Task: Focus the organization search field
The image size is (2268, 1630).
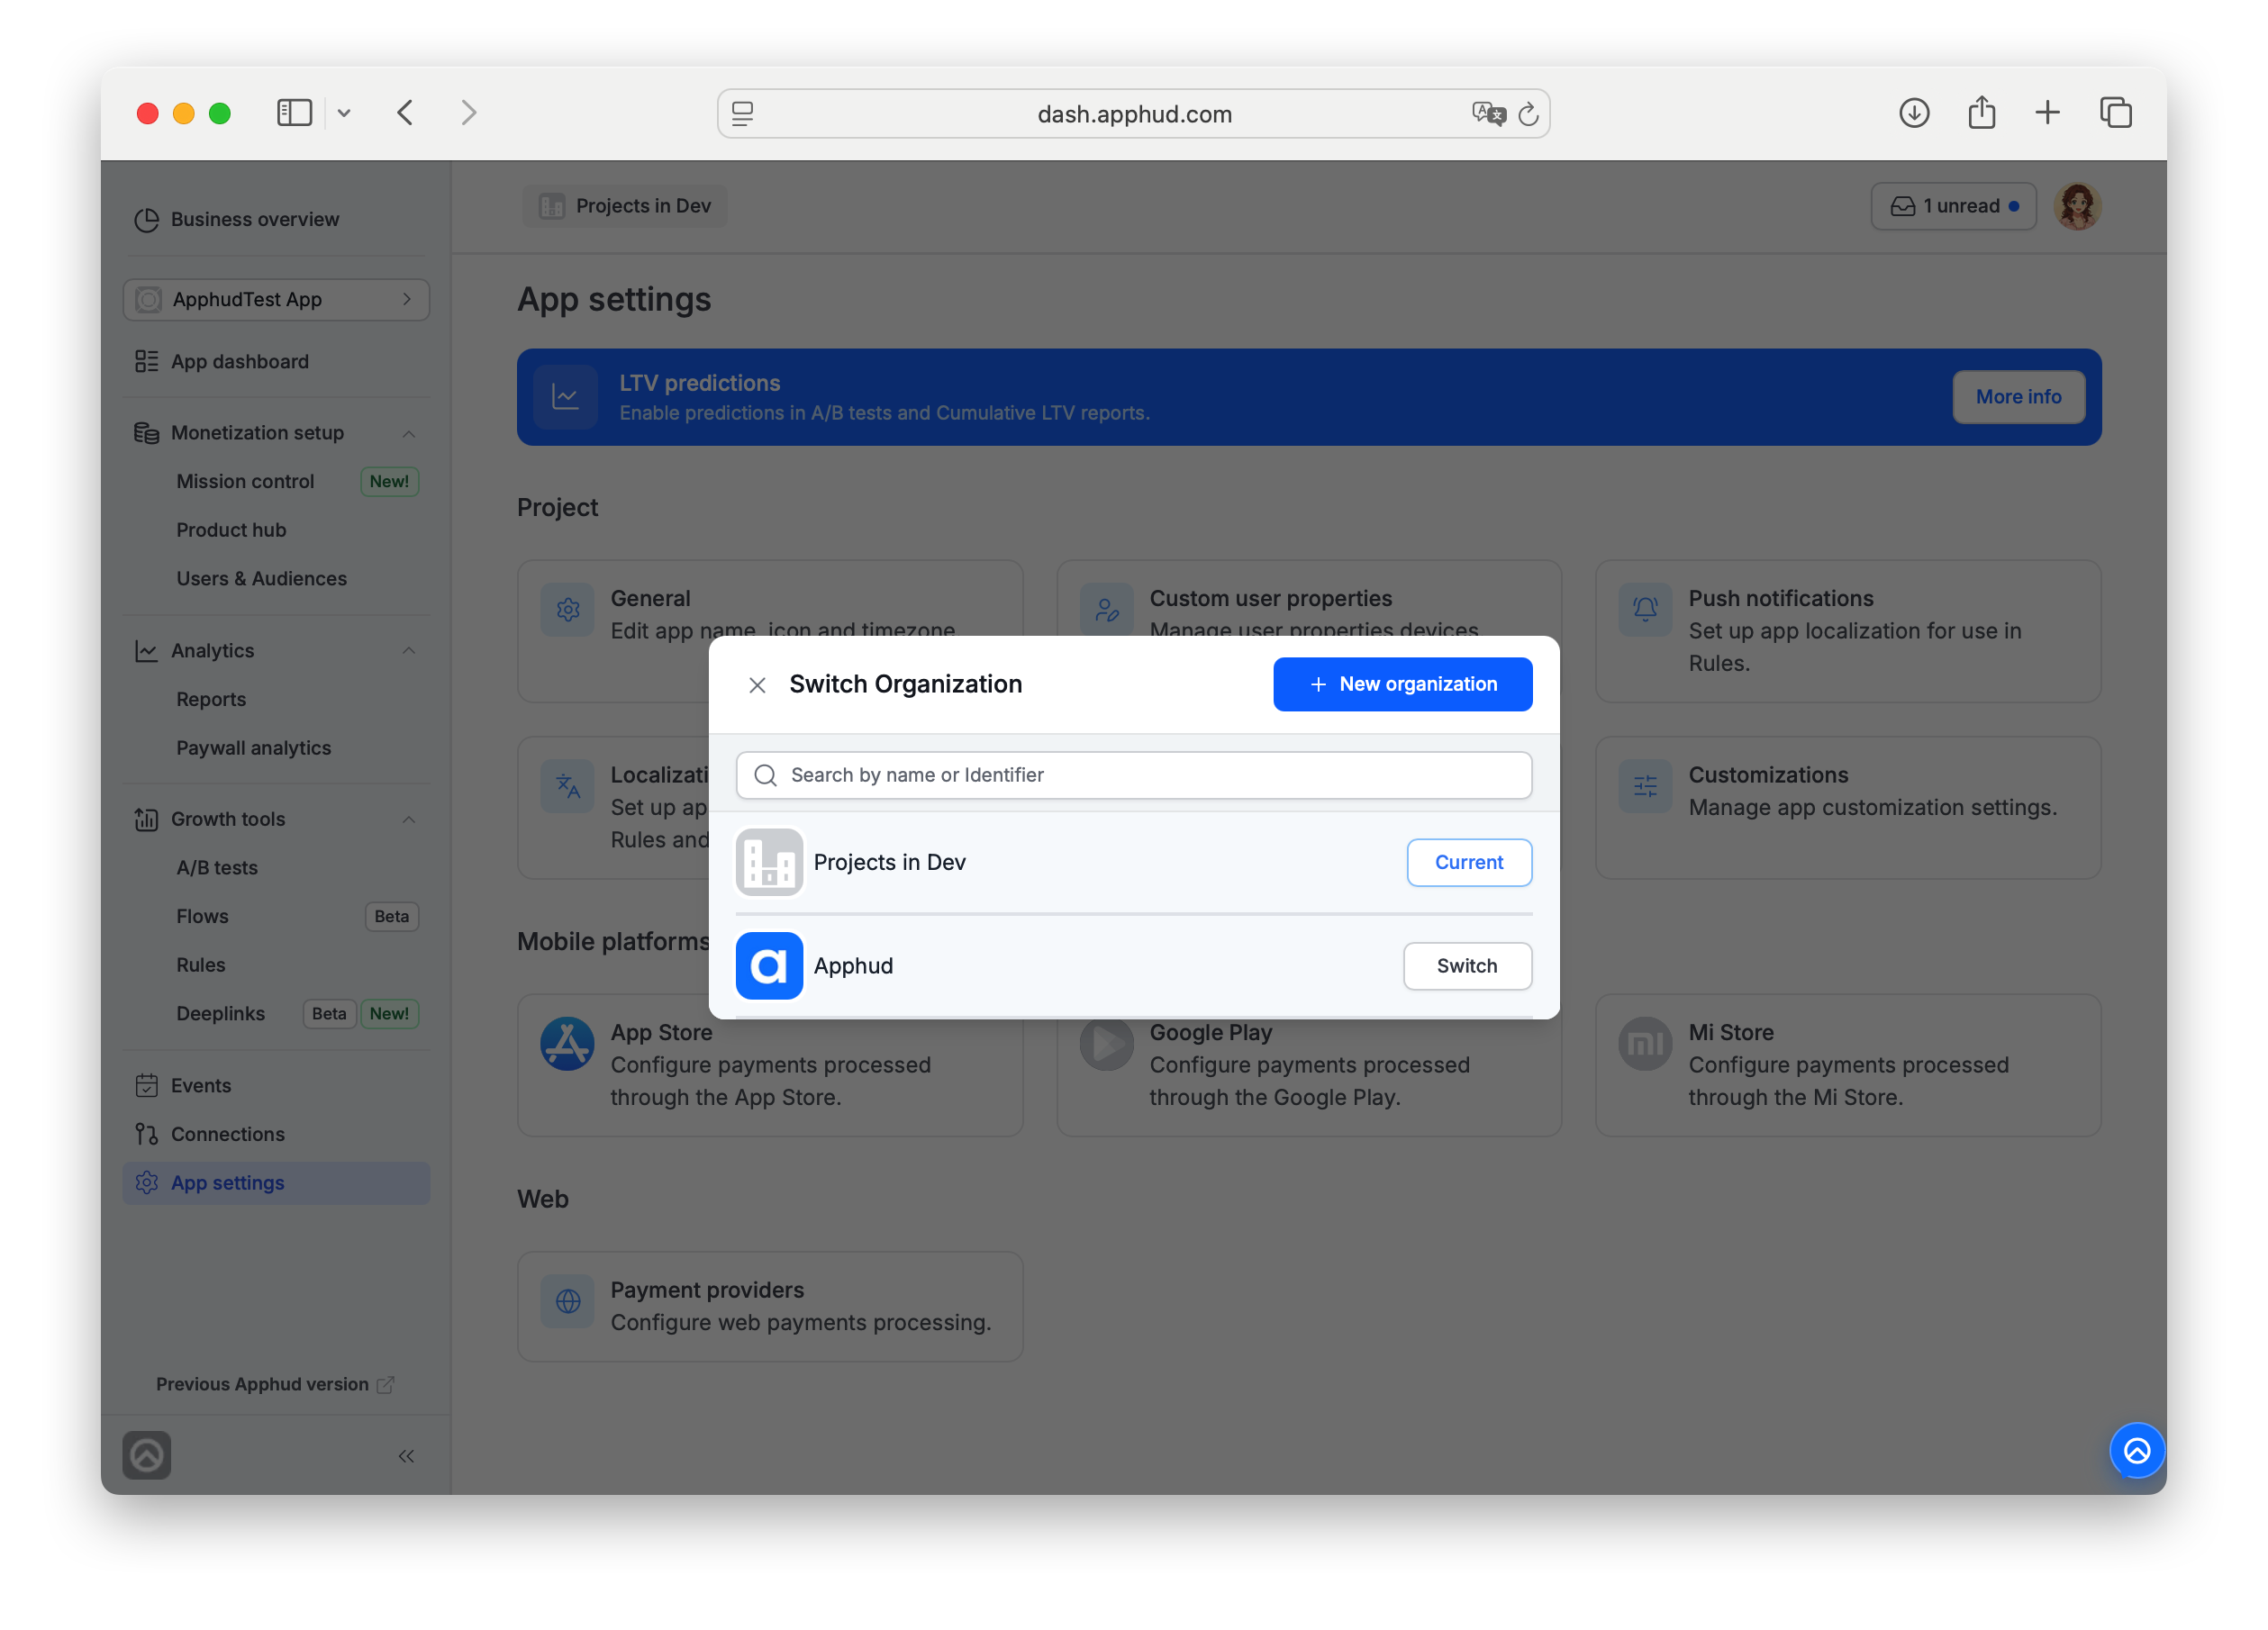Action: [x=1134, y=775]
